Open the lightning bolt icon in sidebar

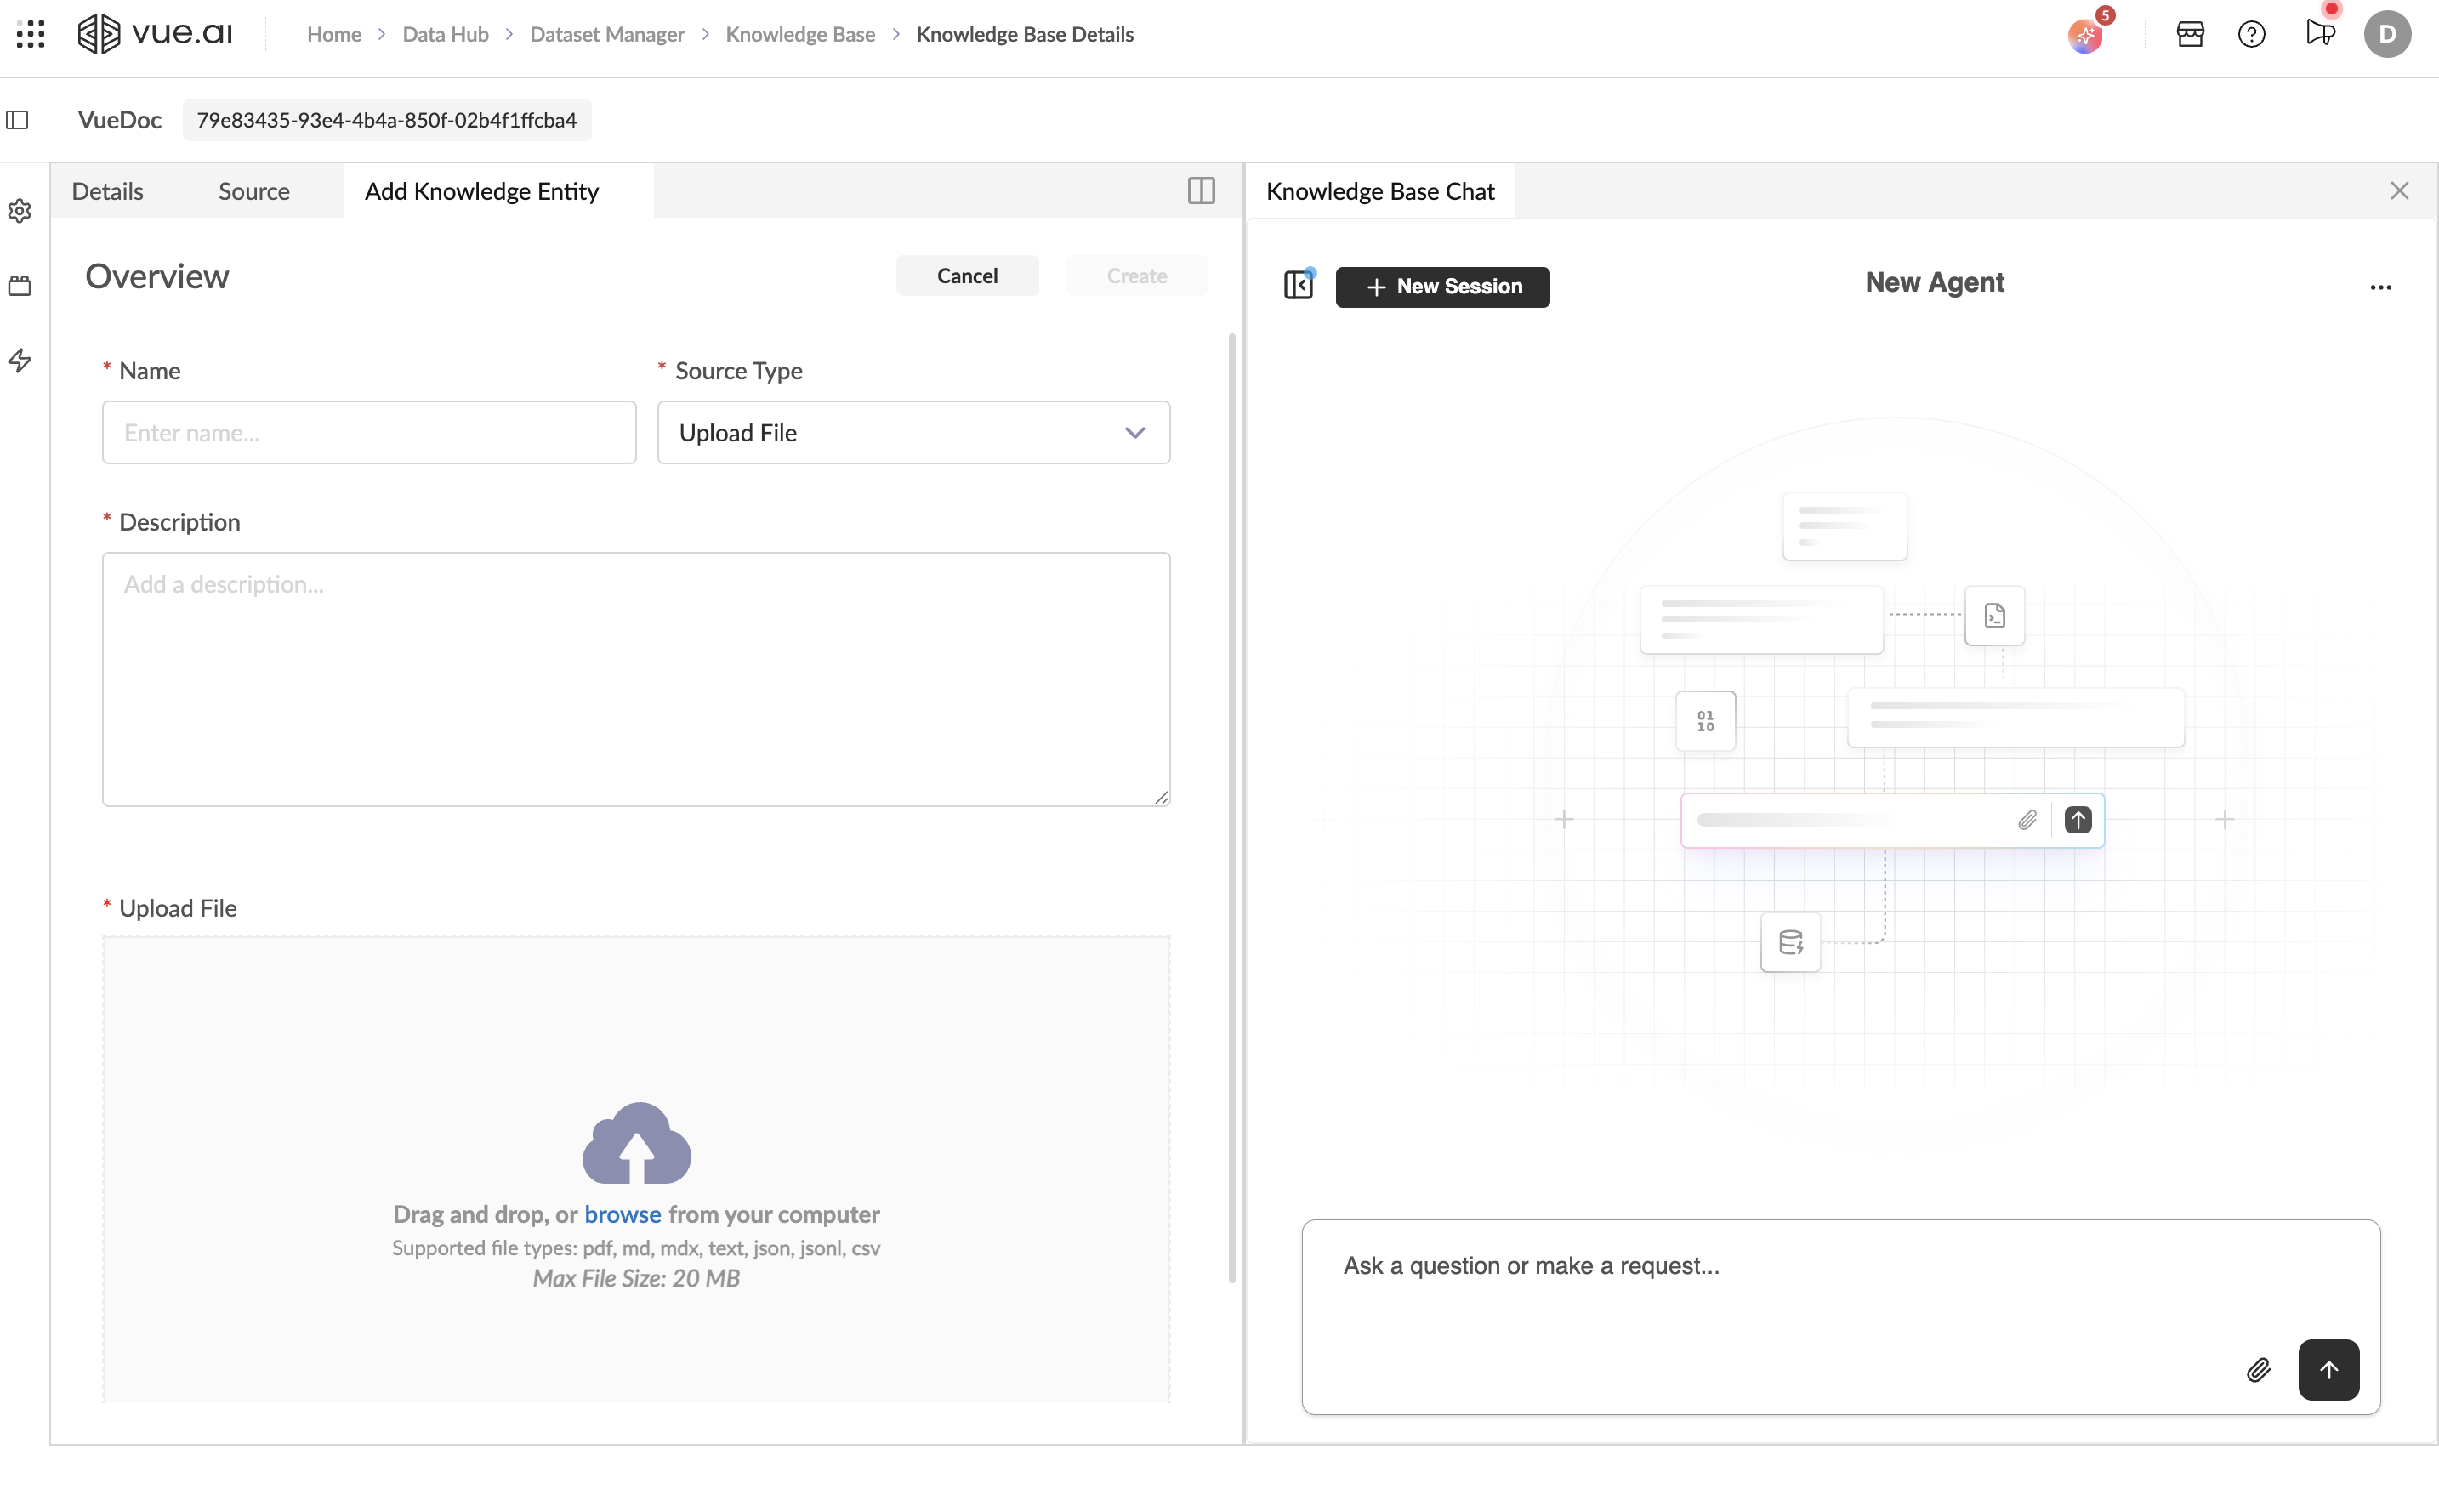(x=20, y=360)
